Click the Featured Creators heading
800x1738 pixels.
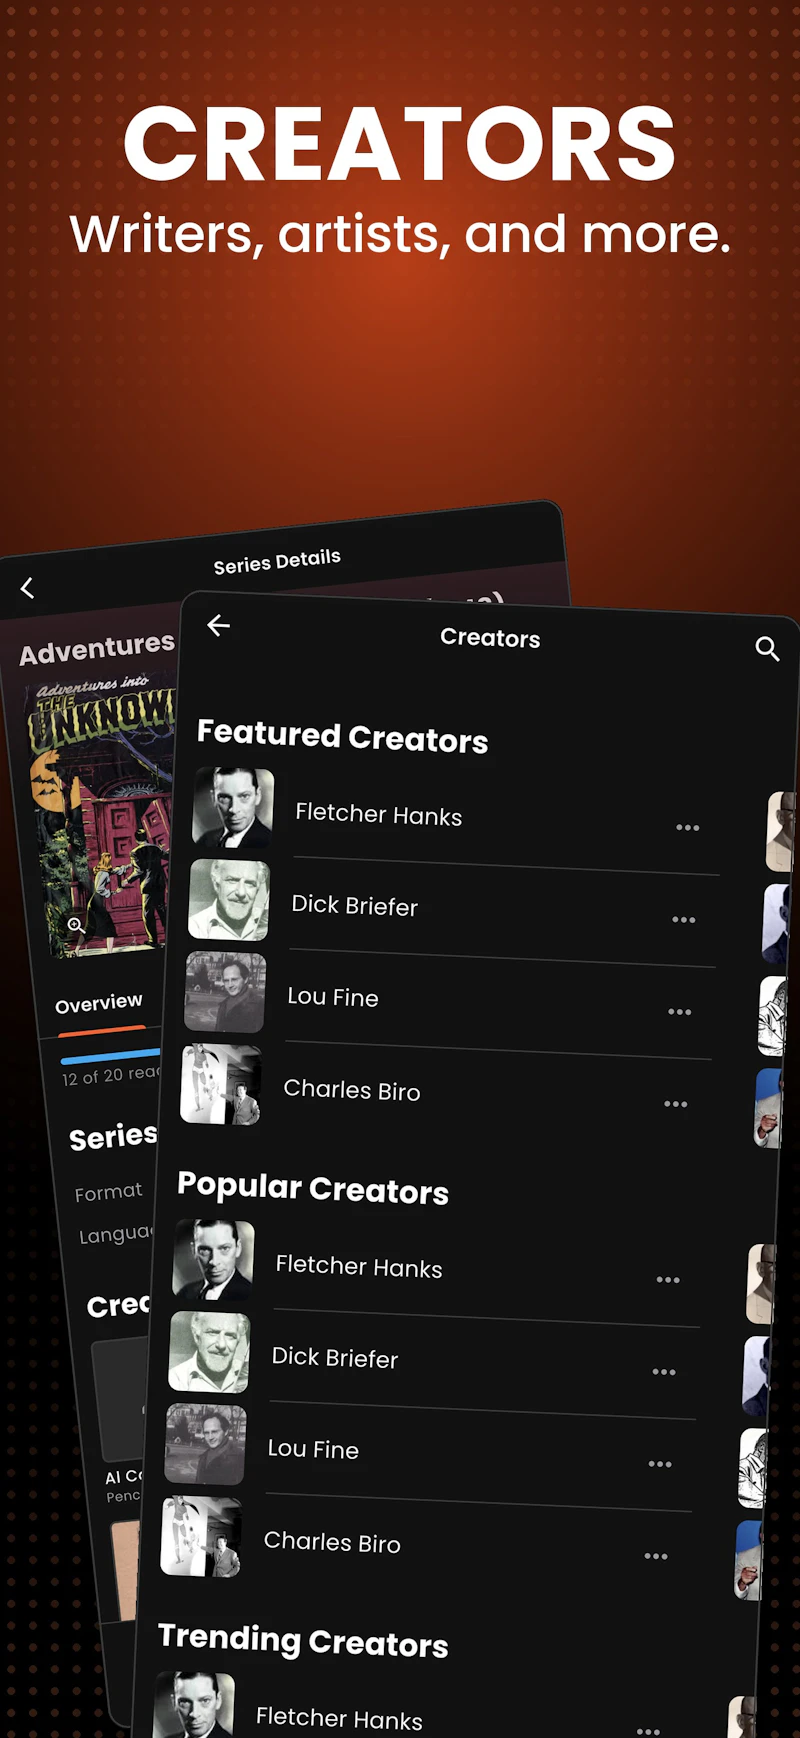point(342,736)
